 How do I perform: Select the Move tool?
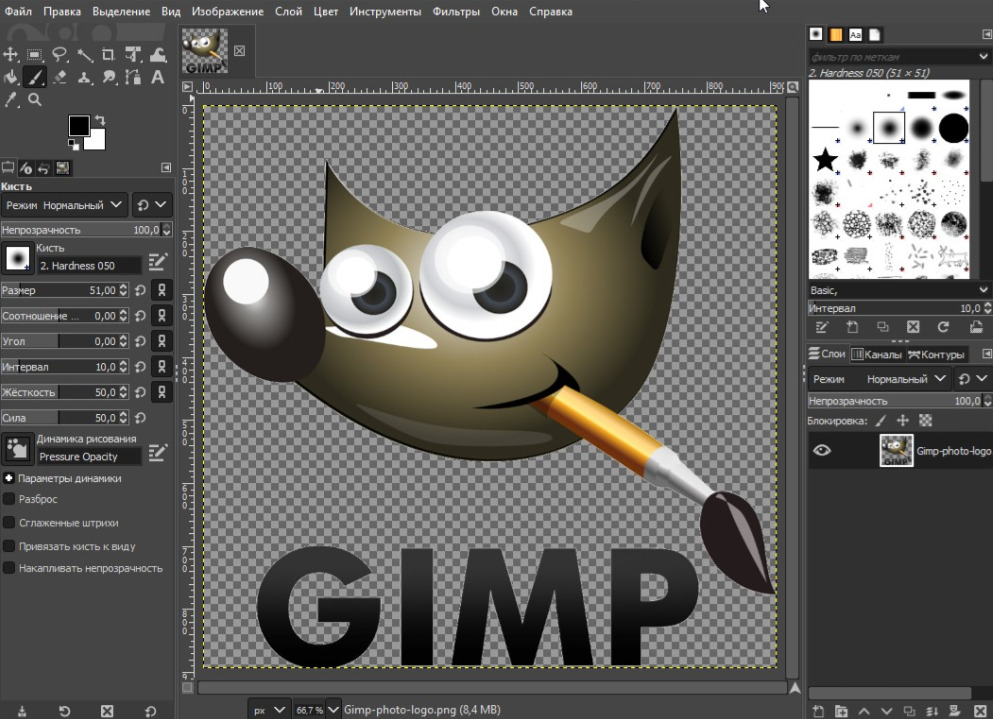(x=12, y=55)
